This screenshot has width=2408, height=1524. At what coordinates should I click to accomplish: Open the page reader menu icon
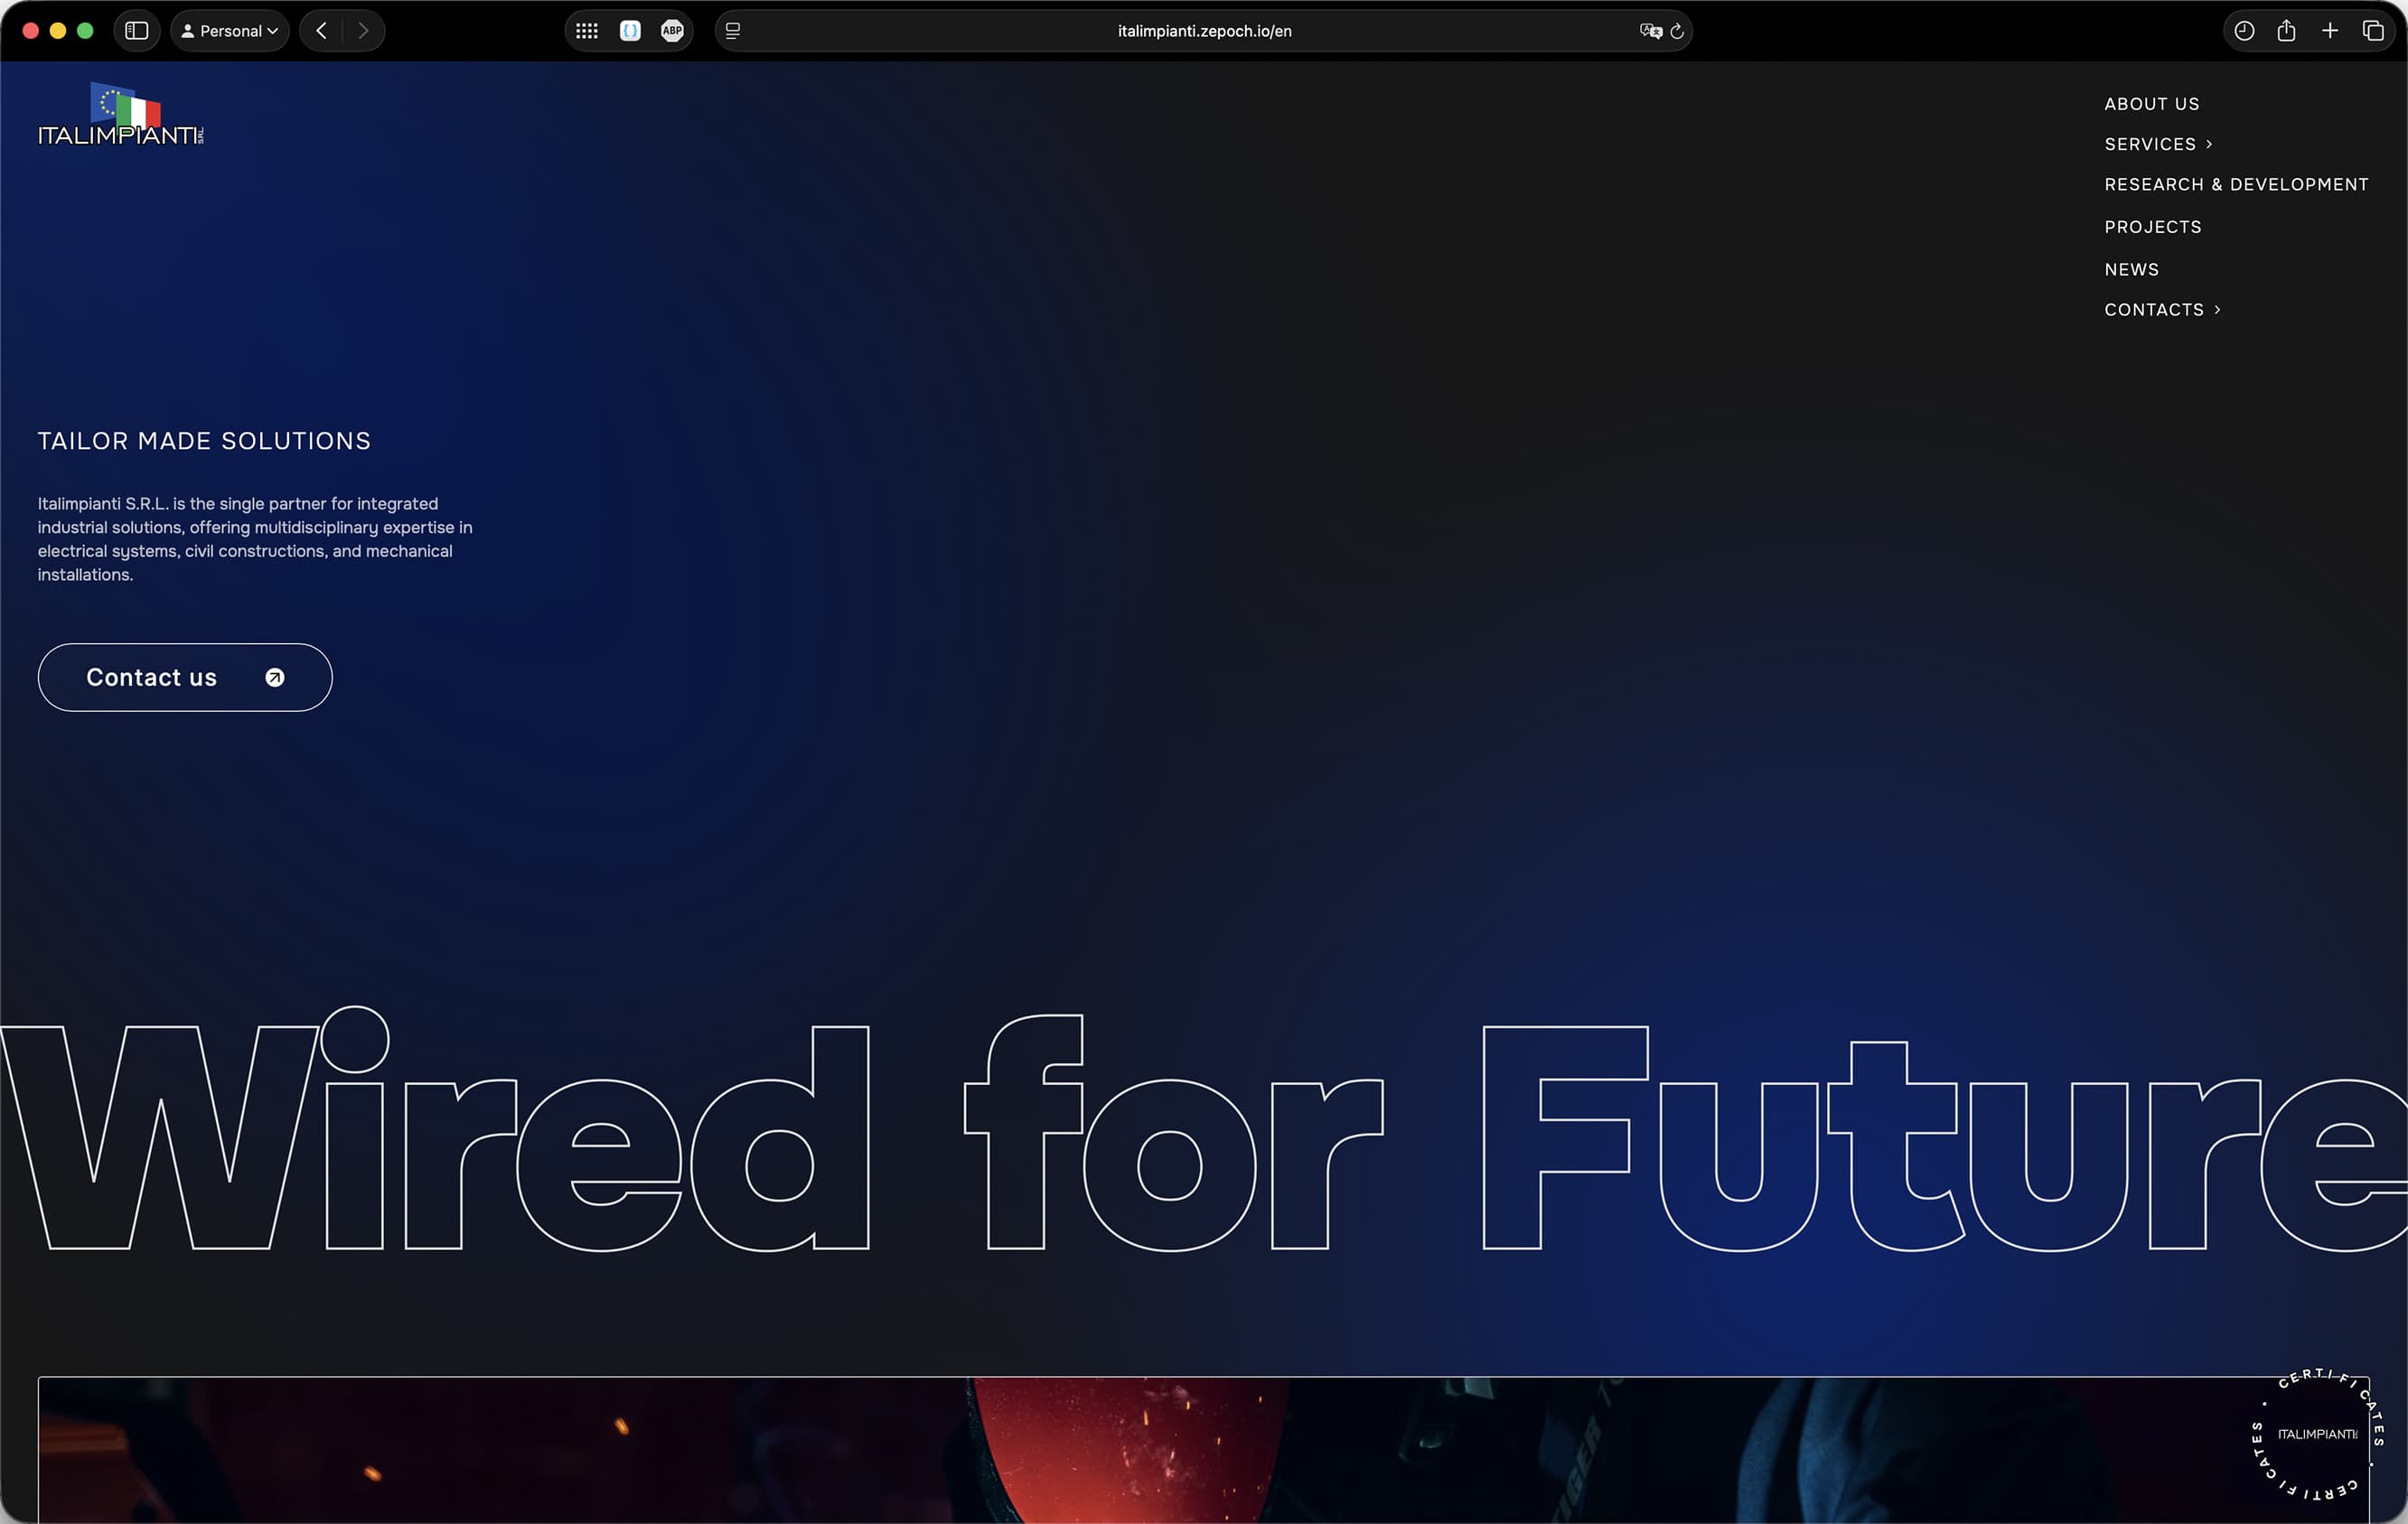click(x=733, y=31)
